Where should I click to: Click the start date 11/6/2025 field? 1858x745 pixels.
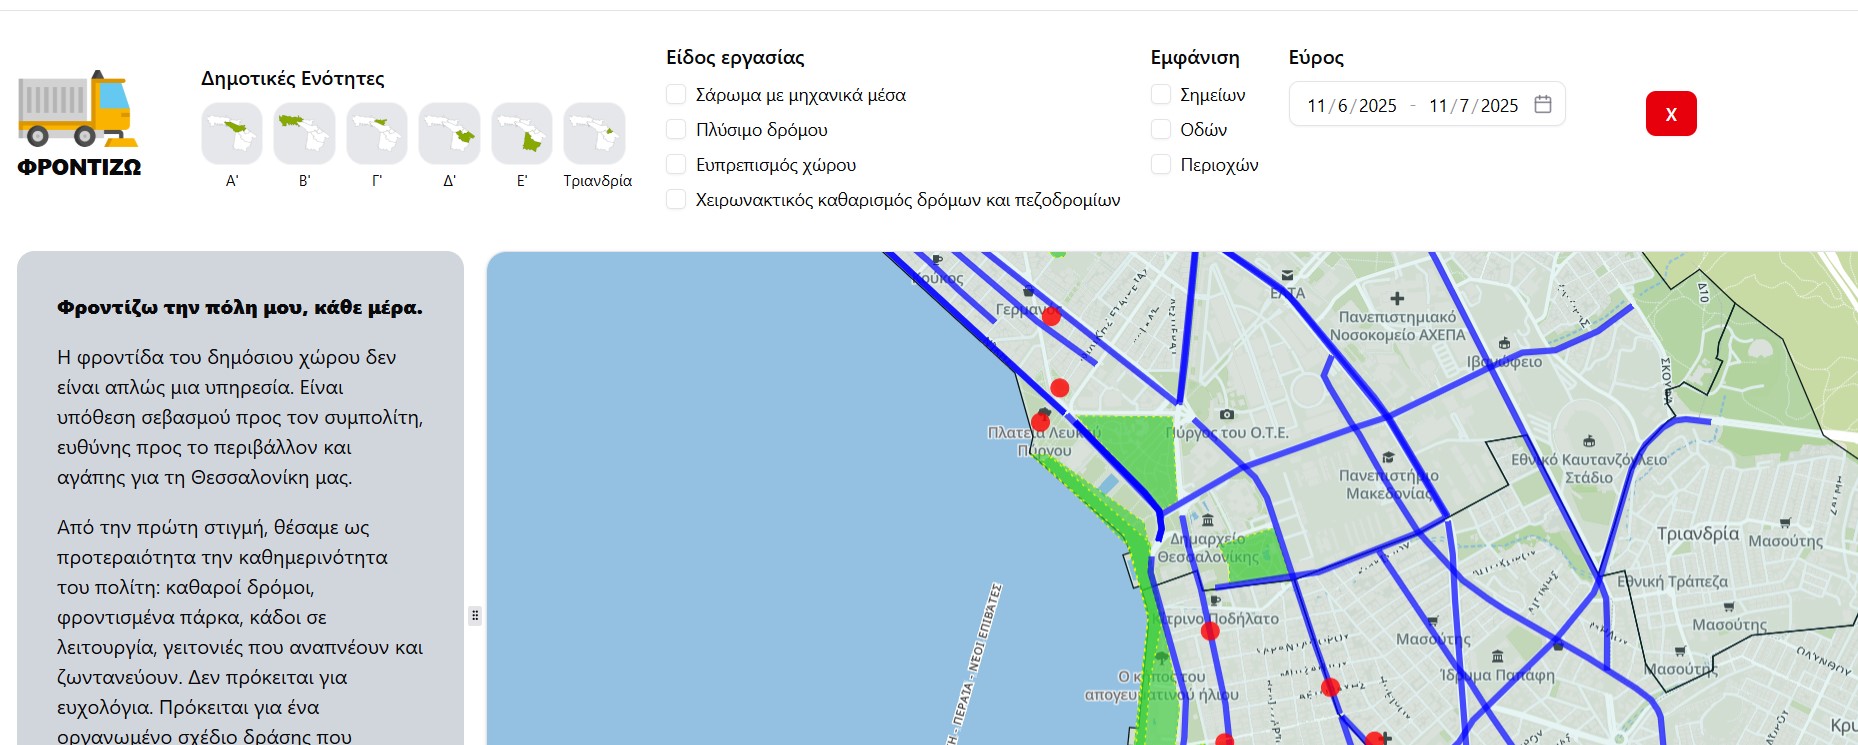pos(1351,105)
